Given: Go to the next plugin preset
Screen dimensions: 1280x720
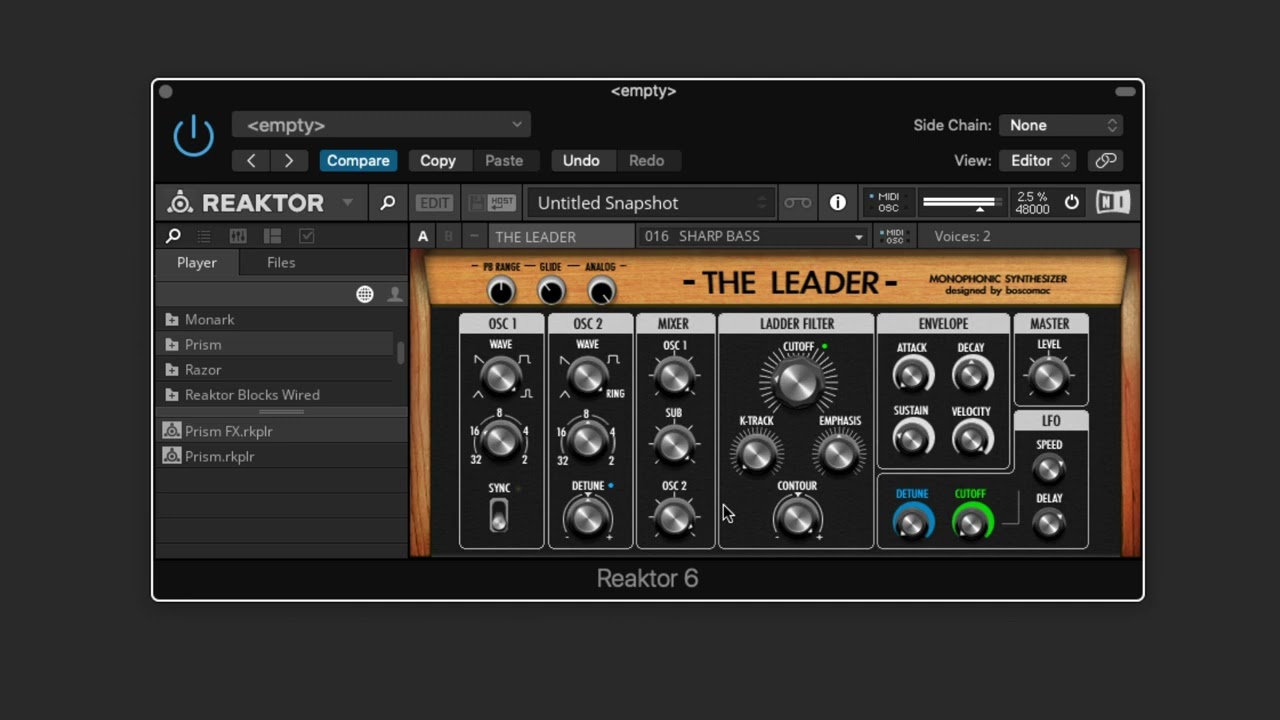Looking at the screenshot, I should [x=289, y=160].
